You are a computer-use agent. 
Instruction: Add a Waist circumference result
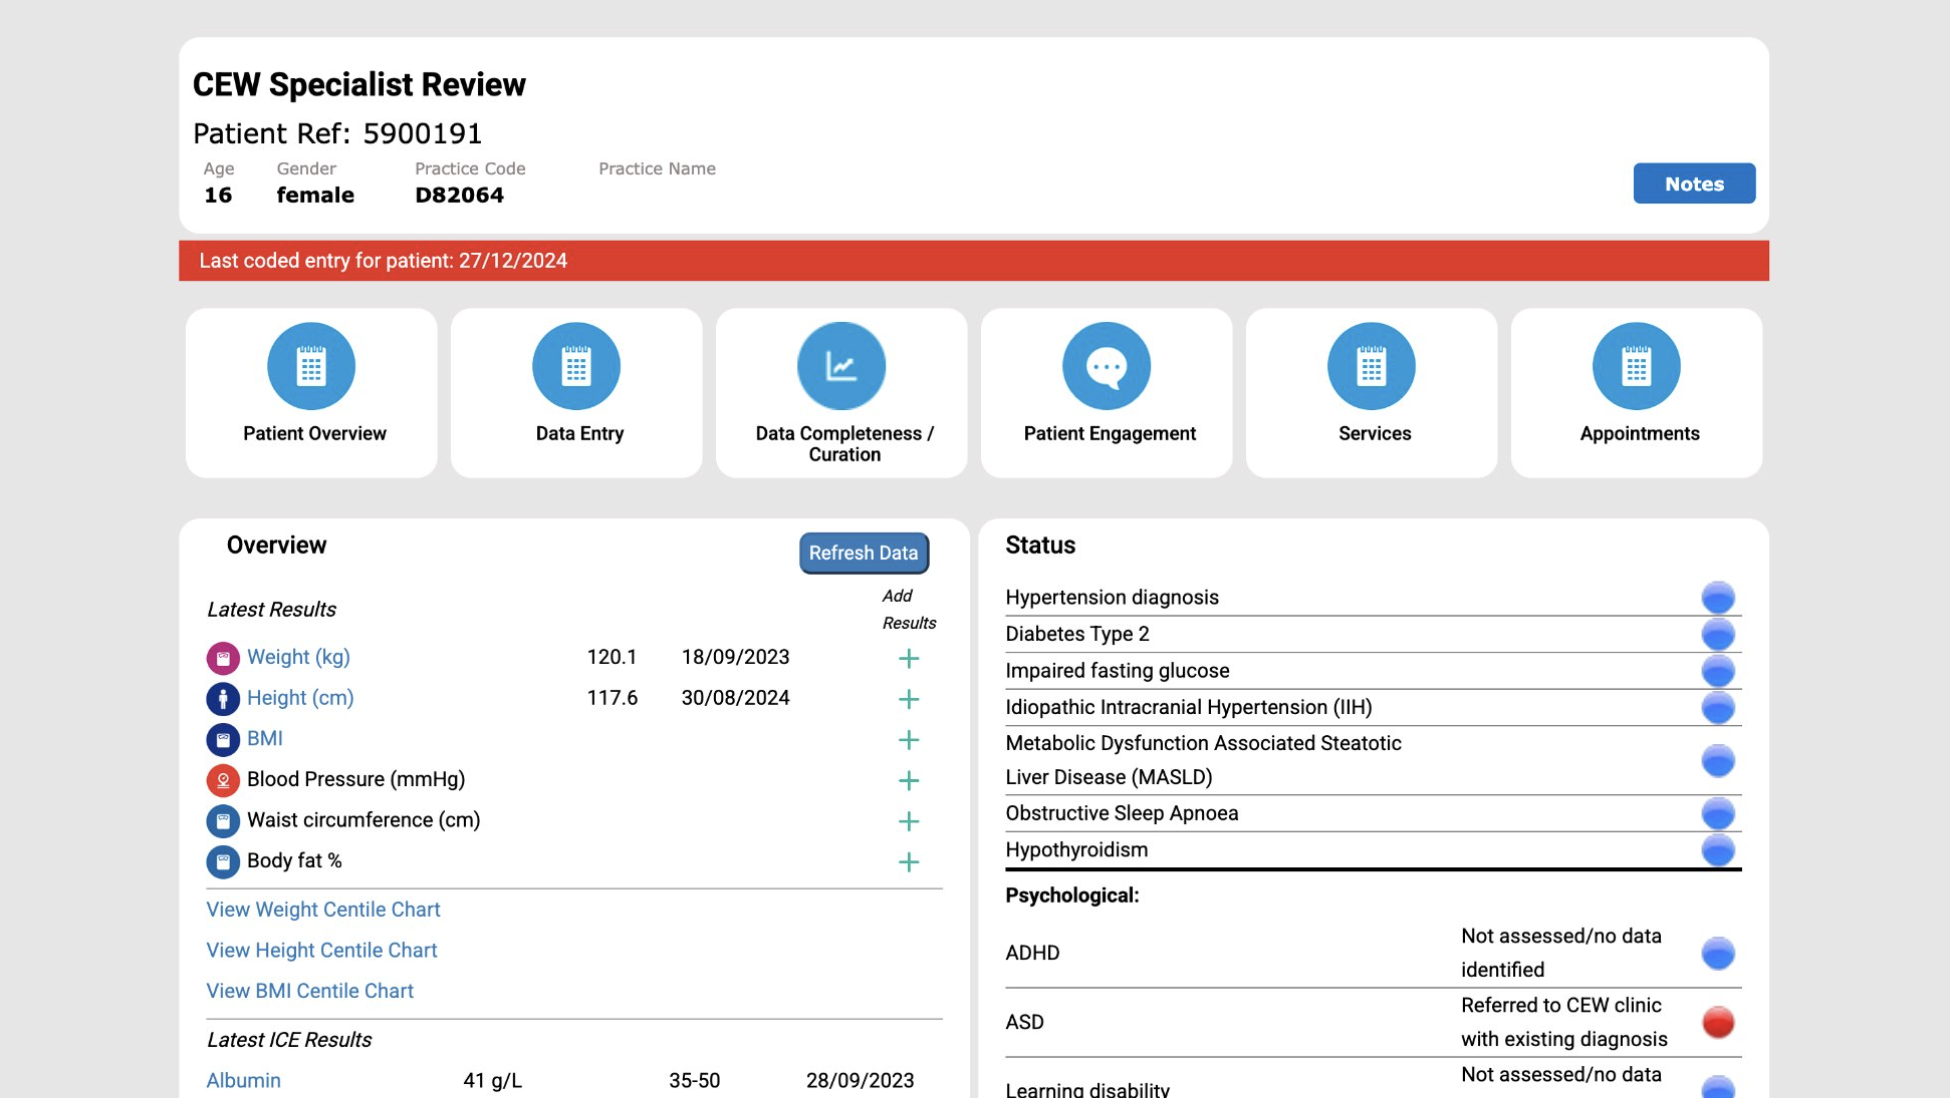pos(908,821)
